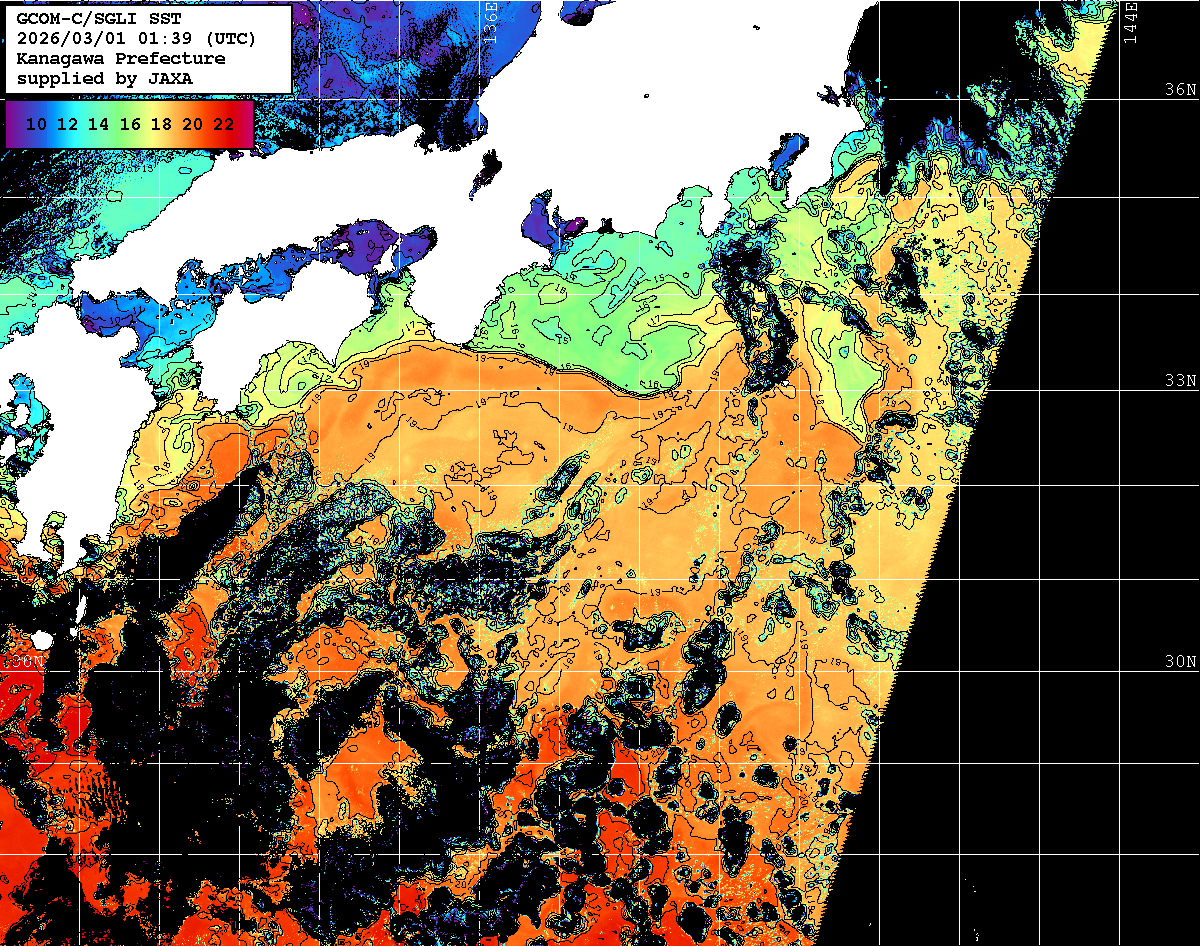Click the black no-data area right of swath

click(1080, 600)
